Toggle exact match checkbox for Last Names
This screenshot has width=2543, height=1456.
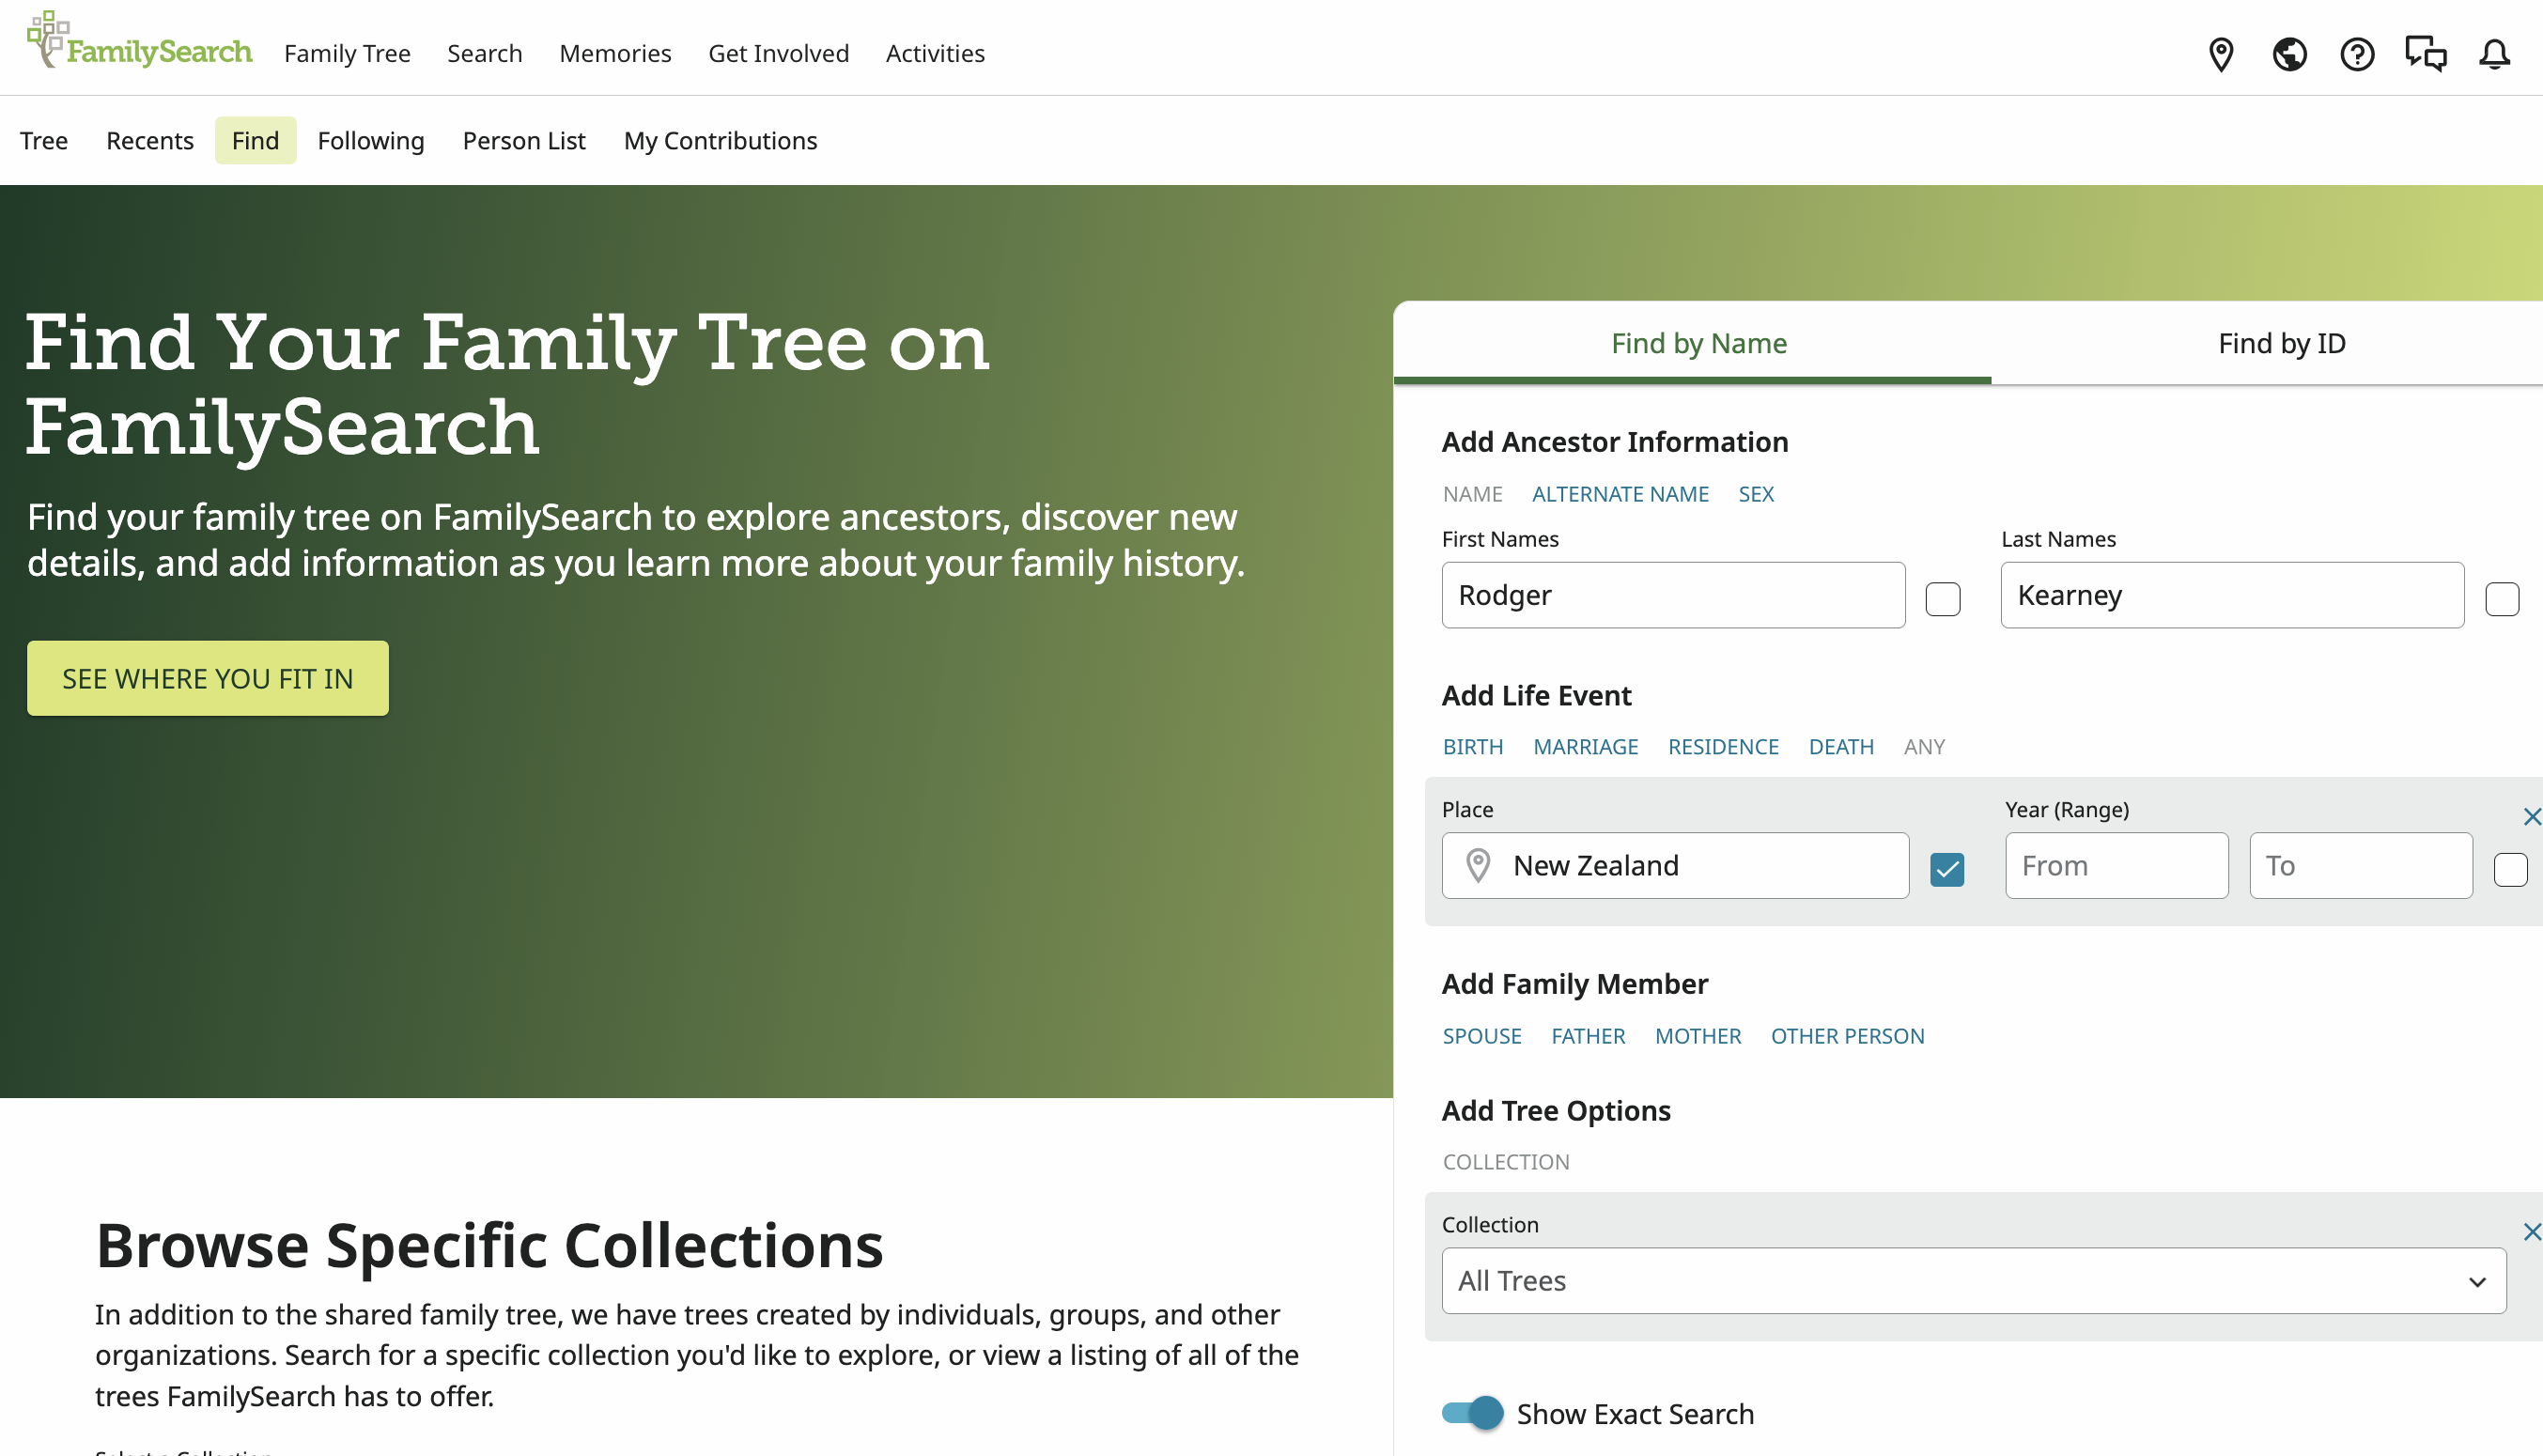coord(2502,599)
